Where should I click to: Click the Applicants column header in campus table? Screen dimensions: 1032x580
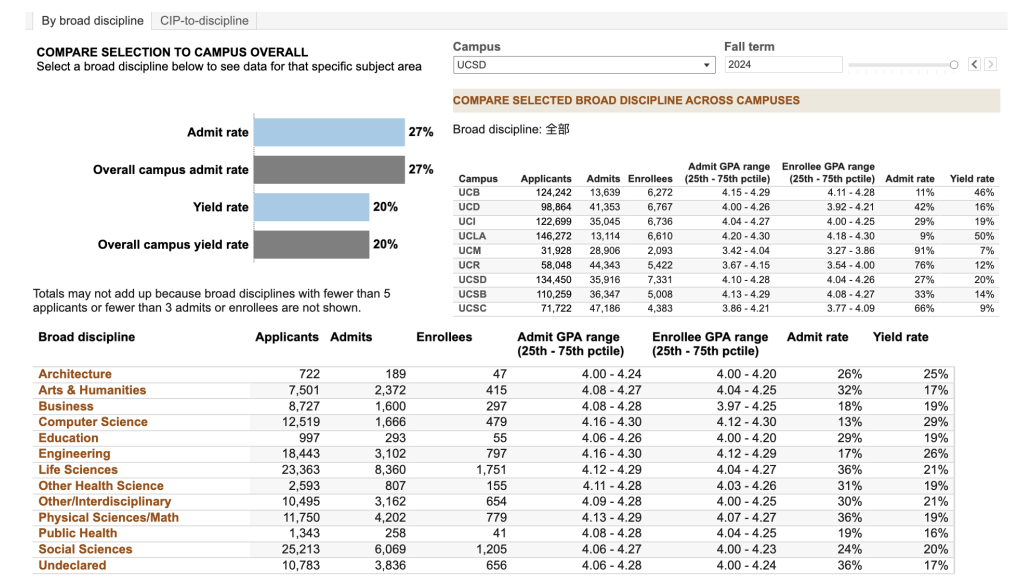[546, 179]
